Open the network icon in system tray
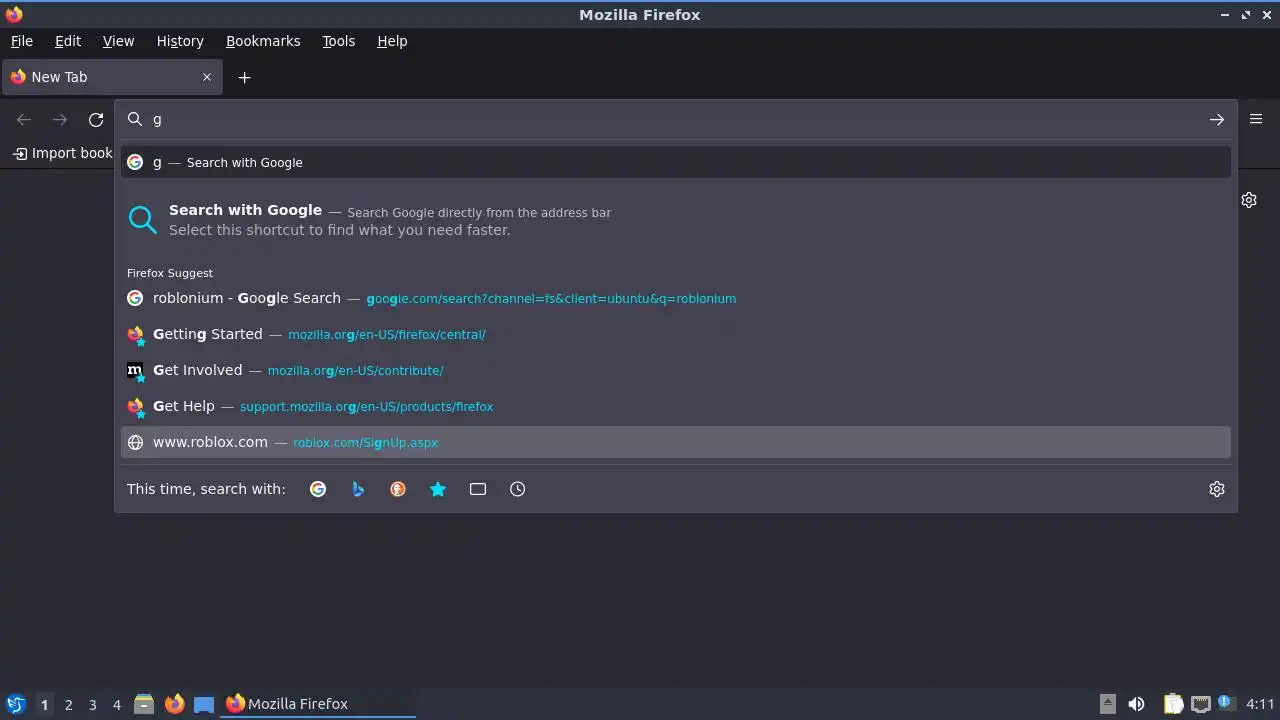Viewport: 1280px width, 720px height. click(1201, 704)
